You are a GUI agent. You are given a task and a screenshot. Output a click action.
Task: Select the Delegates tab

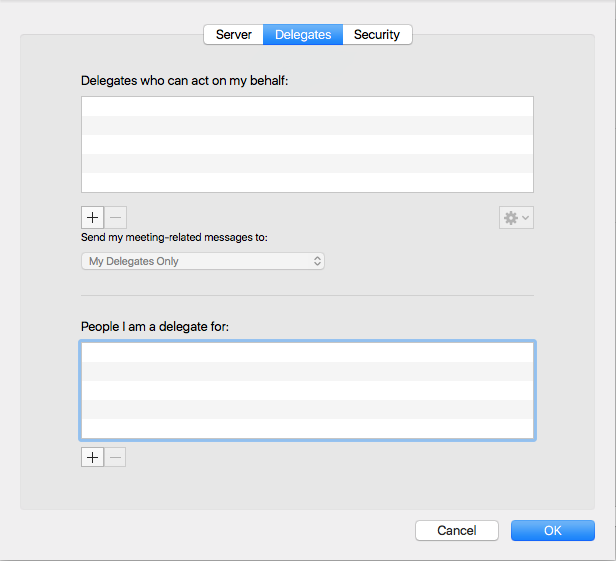pyautogui.click(x=303, y=35)
